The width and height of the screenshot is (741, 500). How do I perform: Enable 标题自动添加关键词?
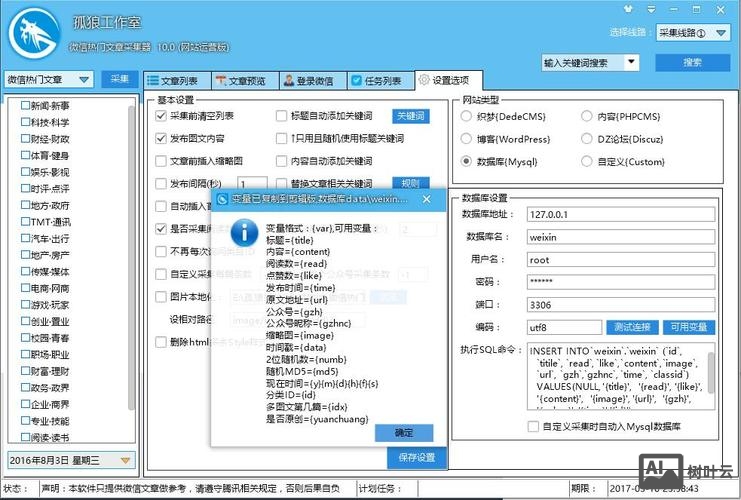pyautogui.click(x=282, y=116)
